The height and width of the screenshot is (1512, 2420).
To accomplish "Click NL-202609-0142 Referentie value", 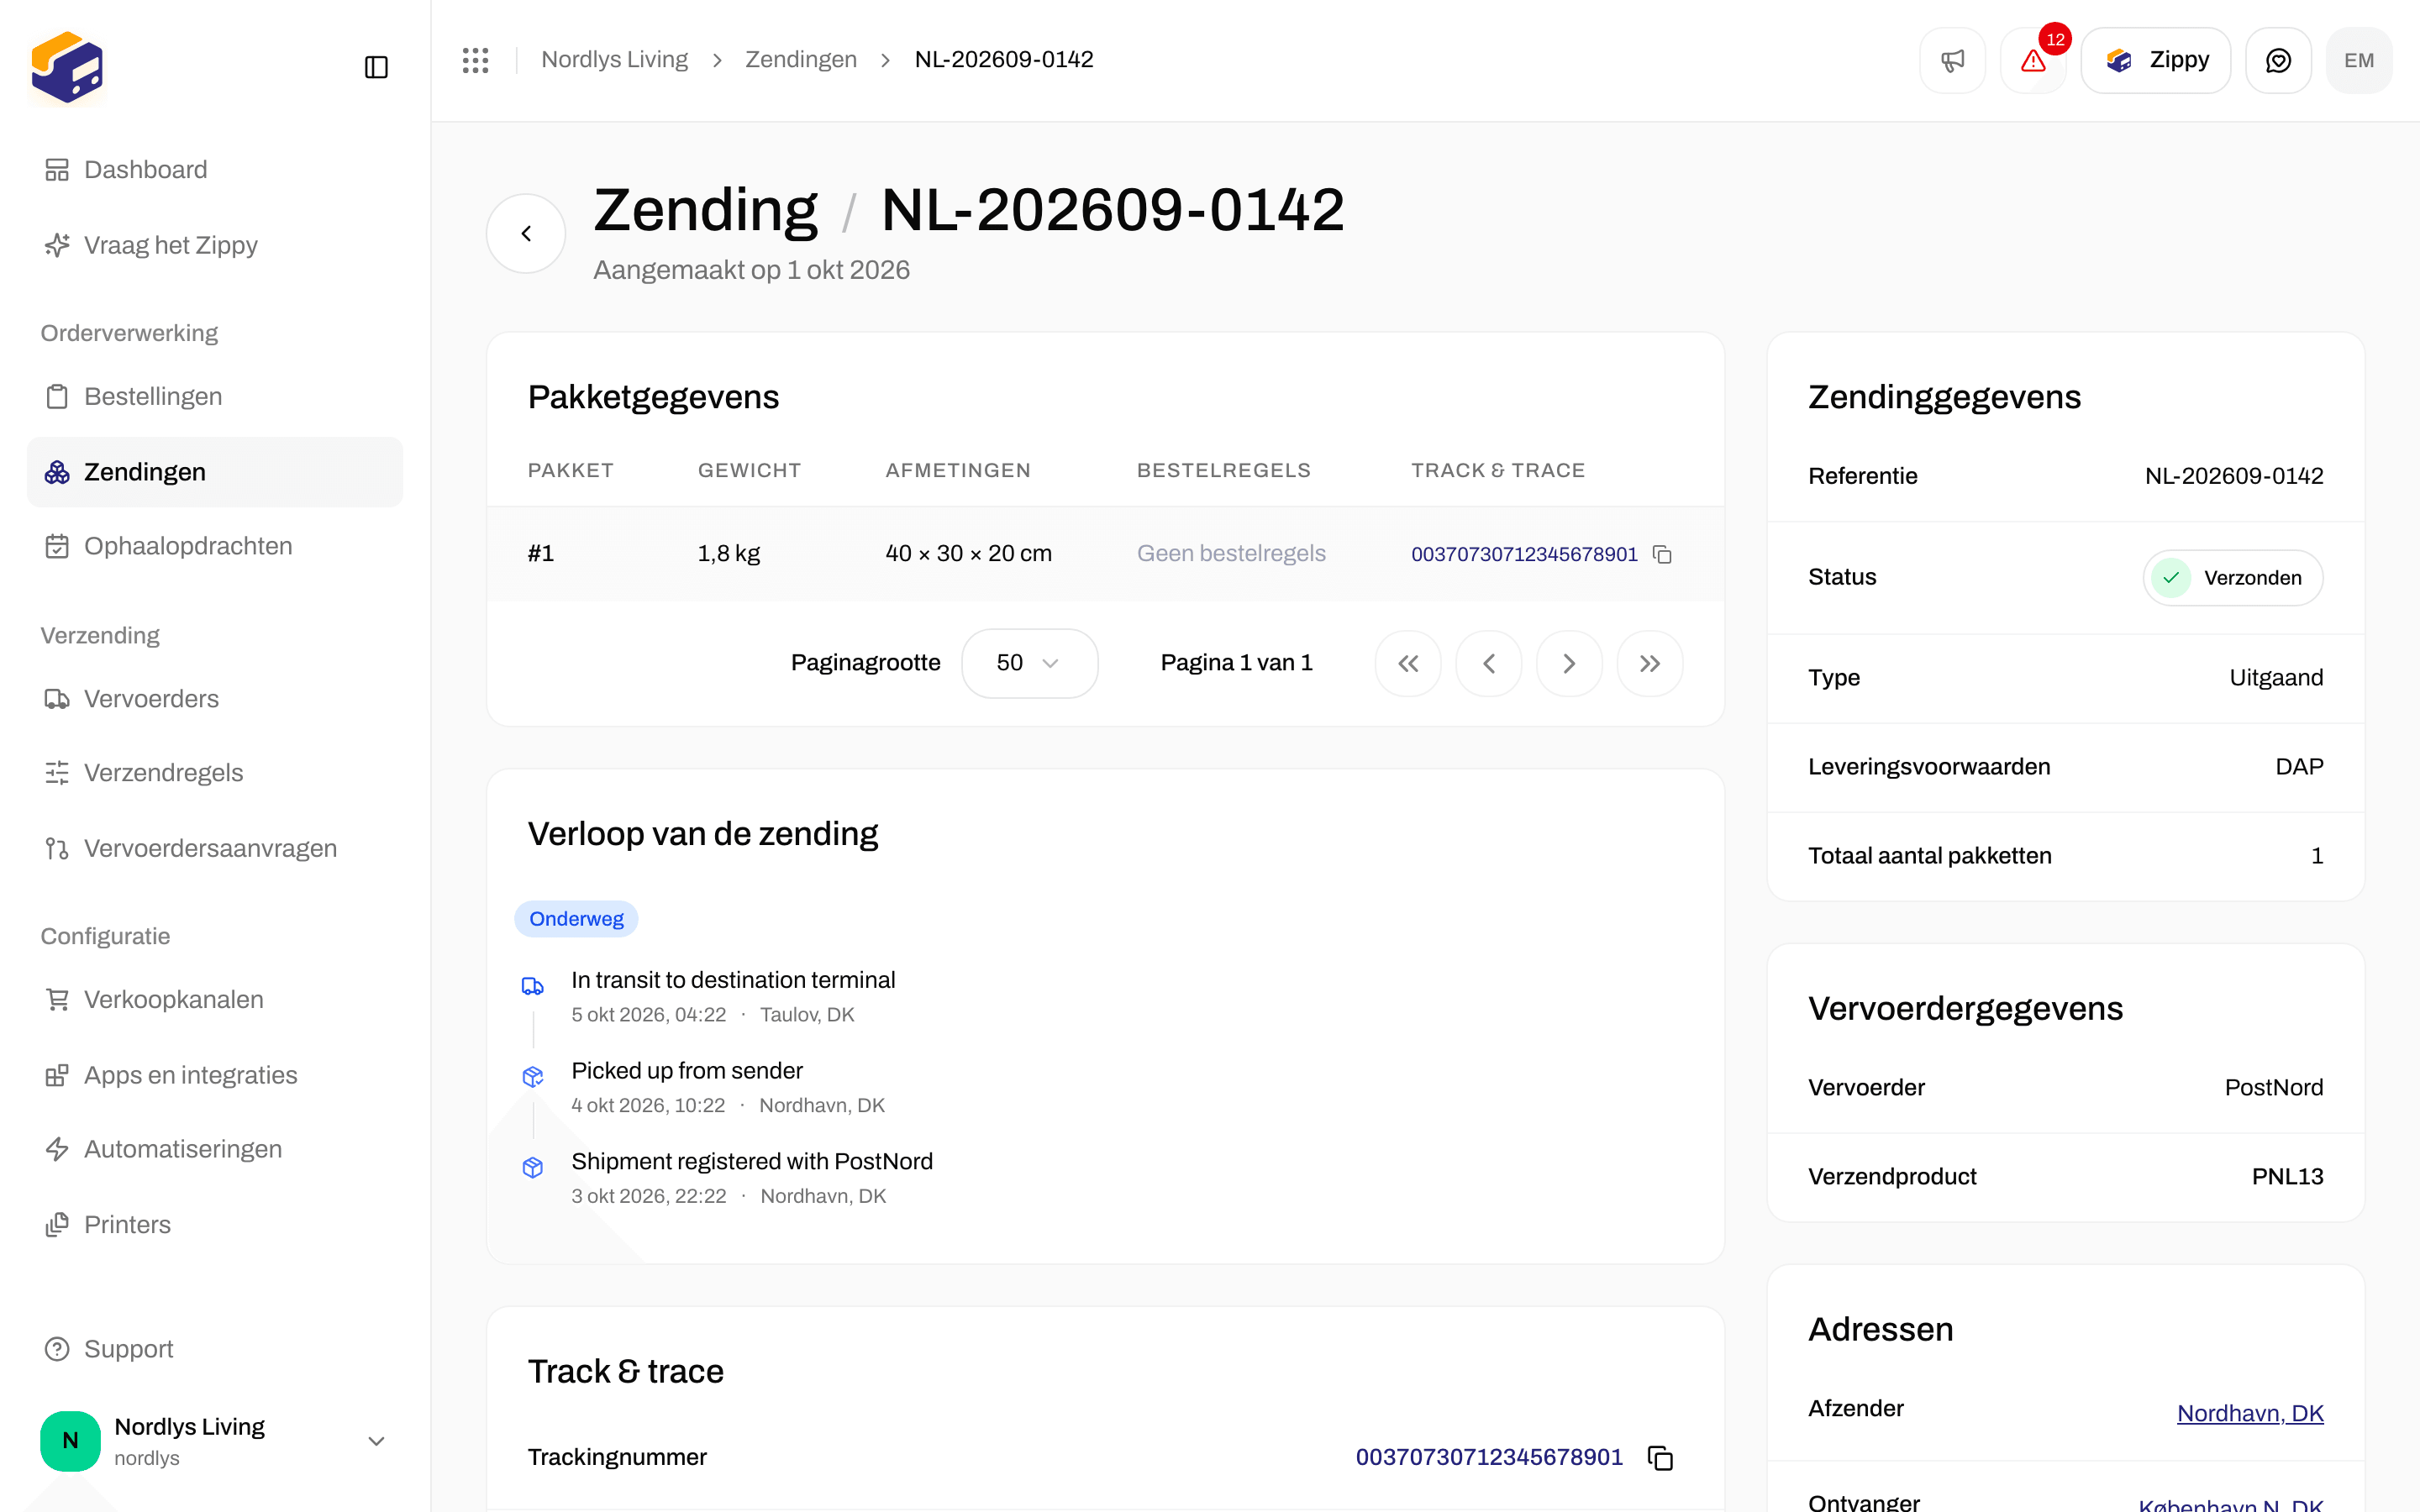I will [x=2234, y=476].
